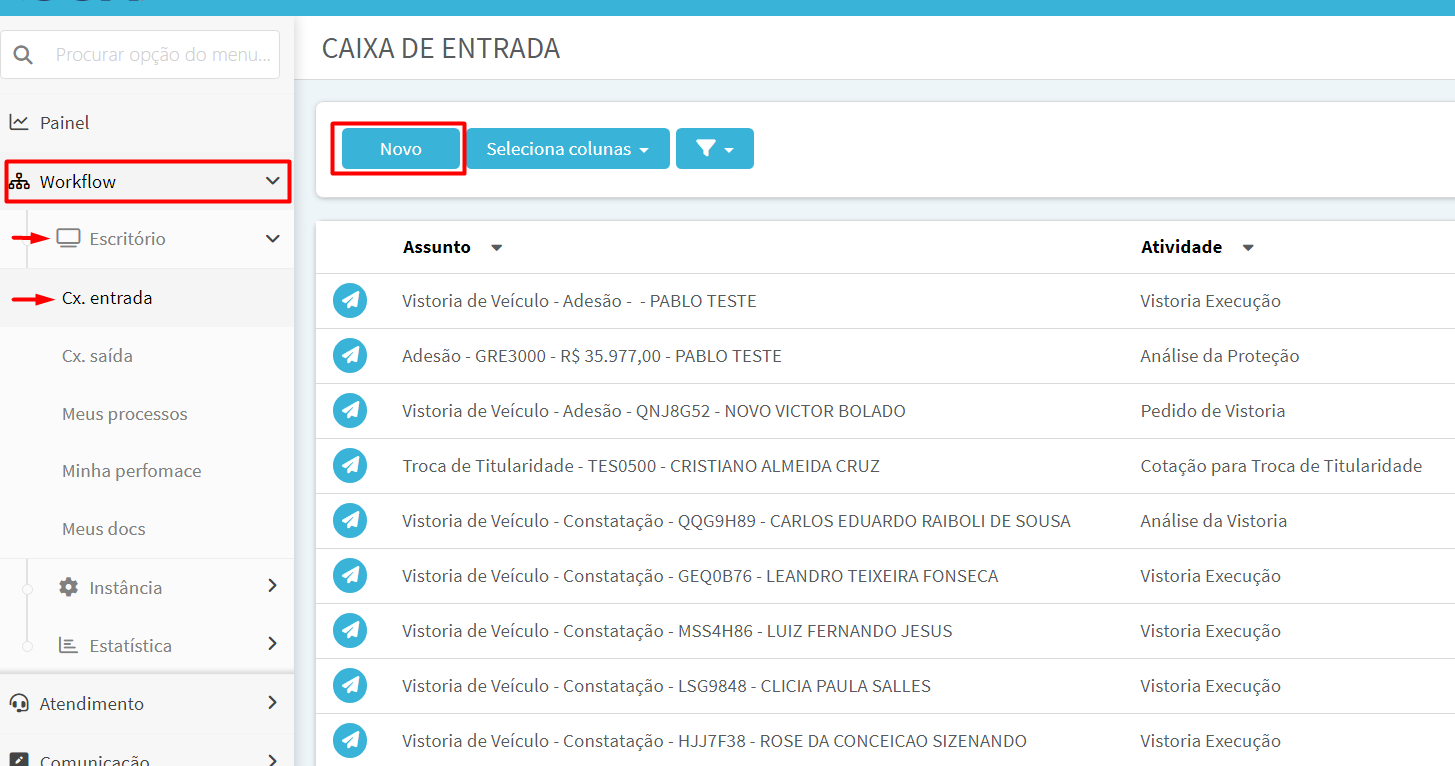1455x766 pixels.
Task: Click send icon for Adesão GRE3000 row
Action: point(350,355)
